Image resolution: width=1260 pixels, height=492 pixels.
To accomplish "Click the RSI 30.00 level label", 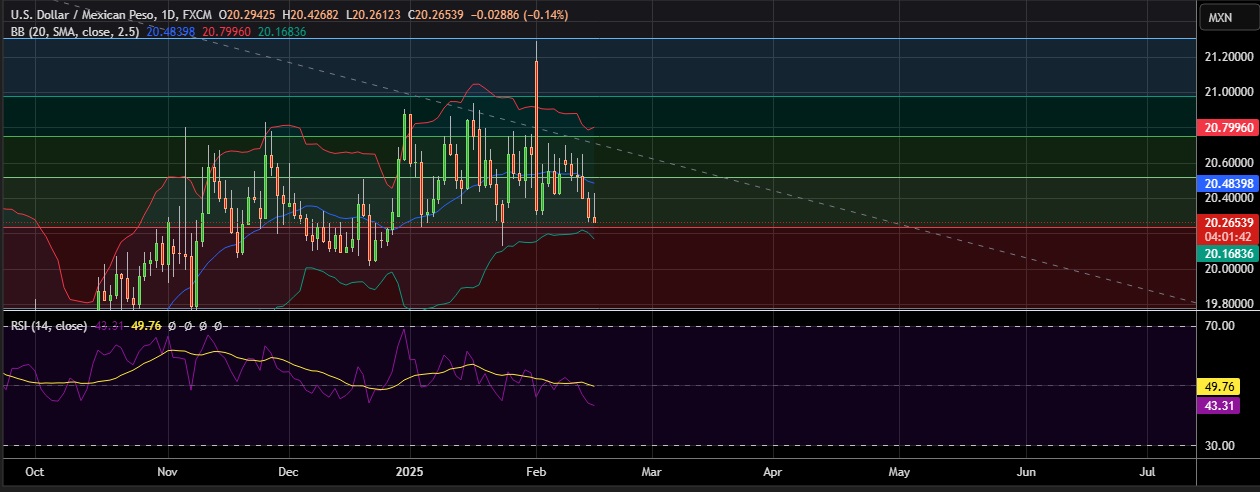I will click(x=1218, y=446).
